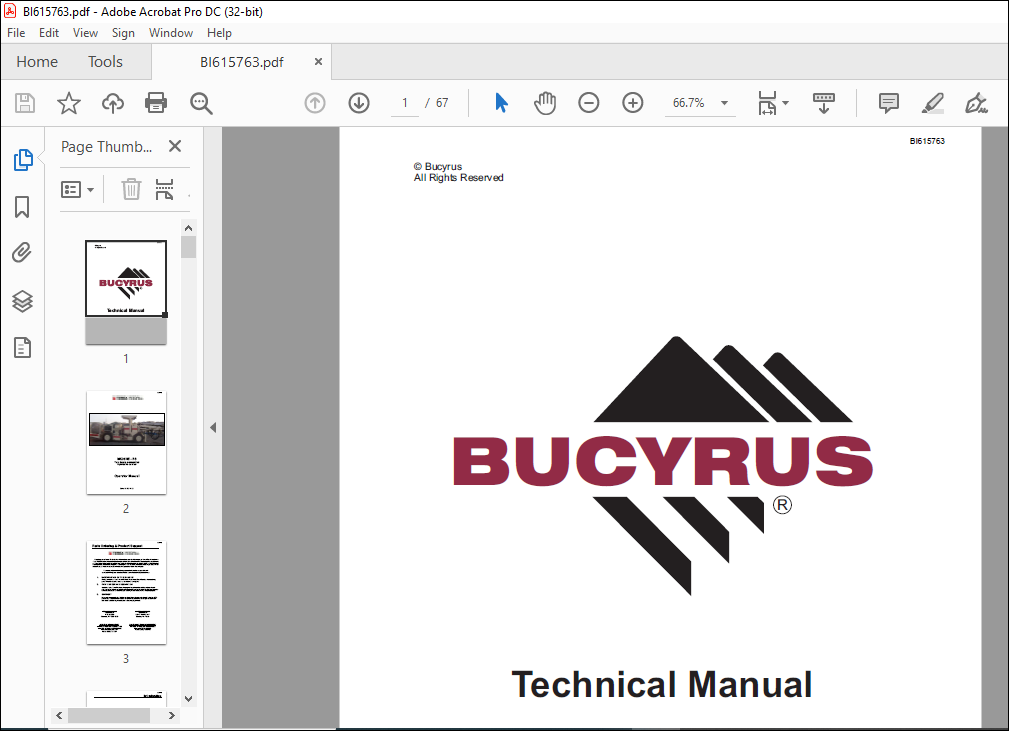This screenshot has height=731, width=1009.
Task: Add bookmark star icon
Action: coord(69,103)
